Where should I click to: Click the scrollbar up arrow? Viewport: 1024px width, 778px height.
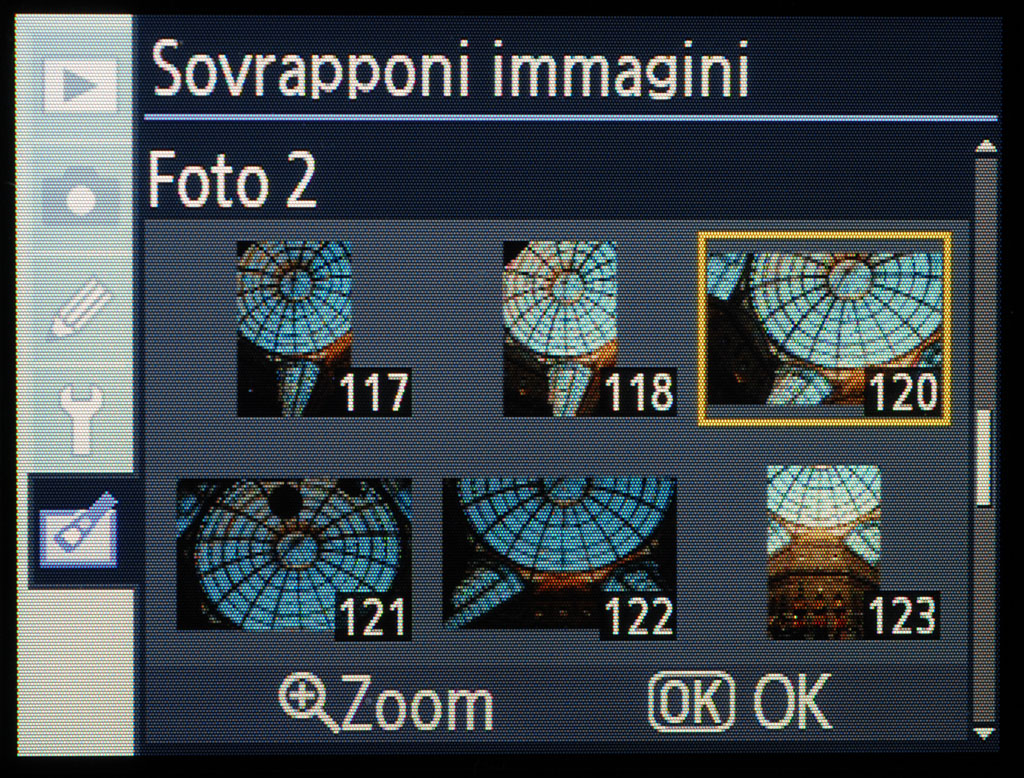[x=985, y=146]
